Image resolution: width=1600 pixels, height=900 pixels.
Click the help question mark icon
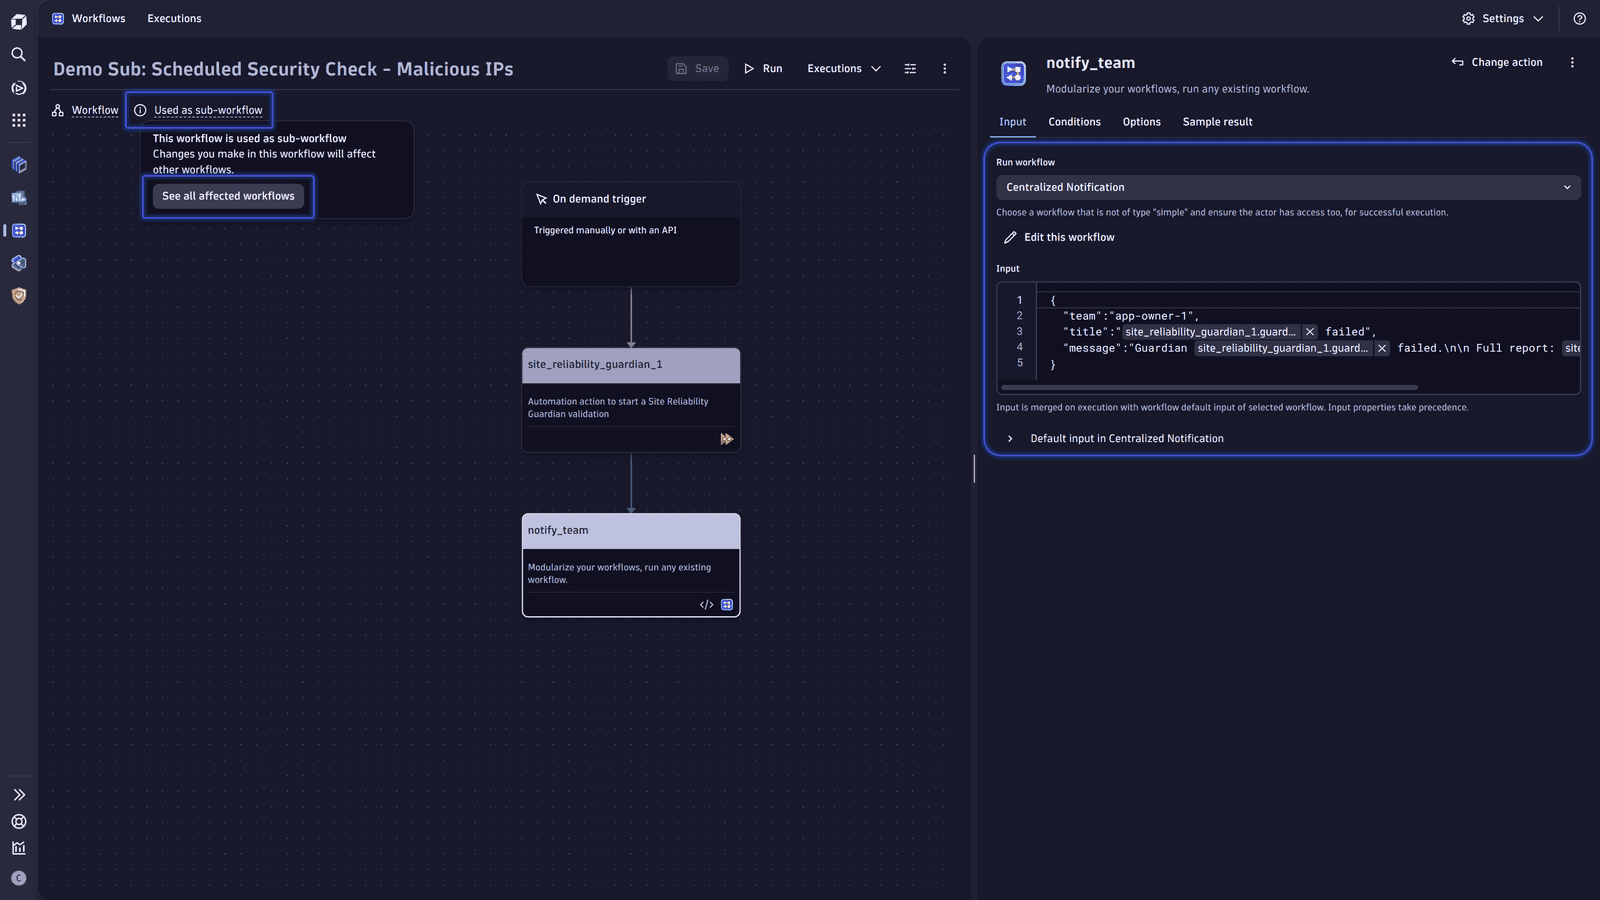pos(1579,18)
